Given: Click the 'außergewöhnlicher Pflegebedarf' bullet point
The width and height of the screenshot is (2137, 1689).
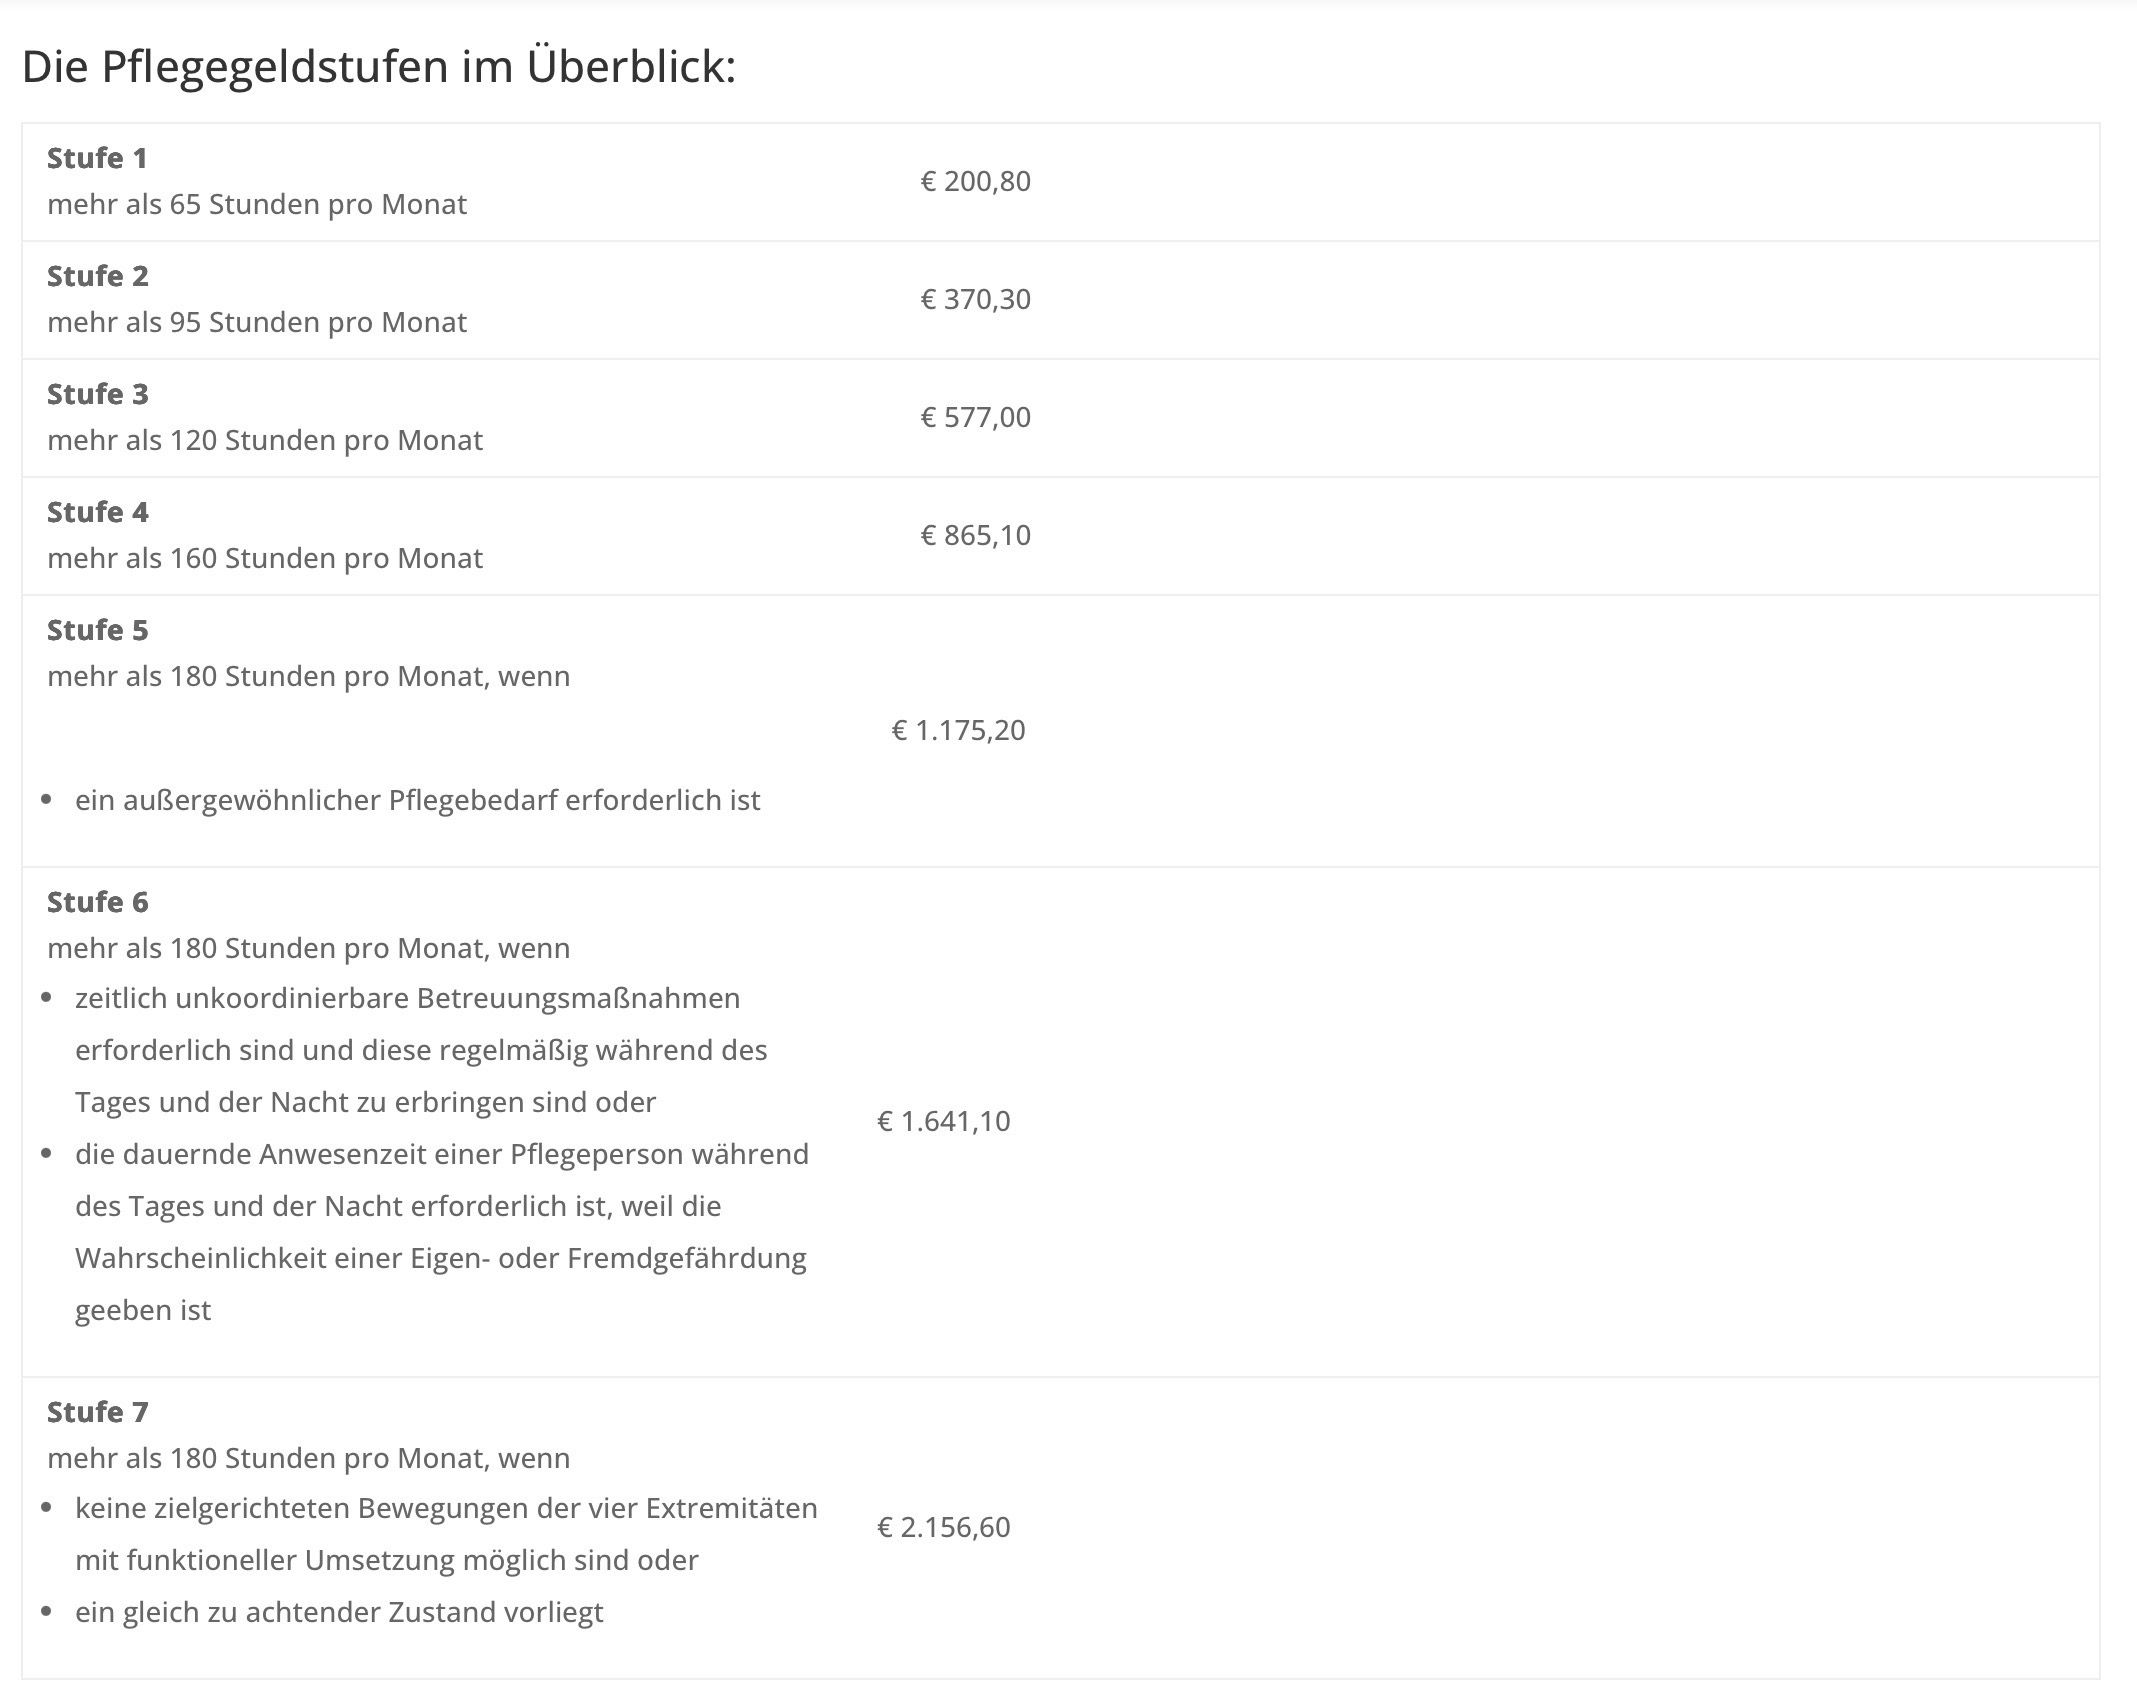Looking at the screenshot, I should (x=417, y=800).
